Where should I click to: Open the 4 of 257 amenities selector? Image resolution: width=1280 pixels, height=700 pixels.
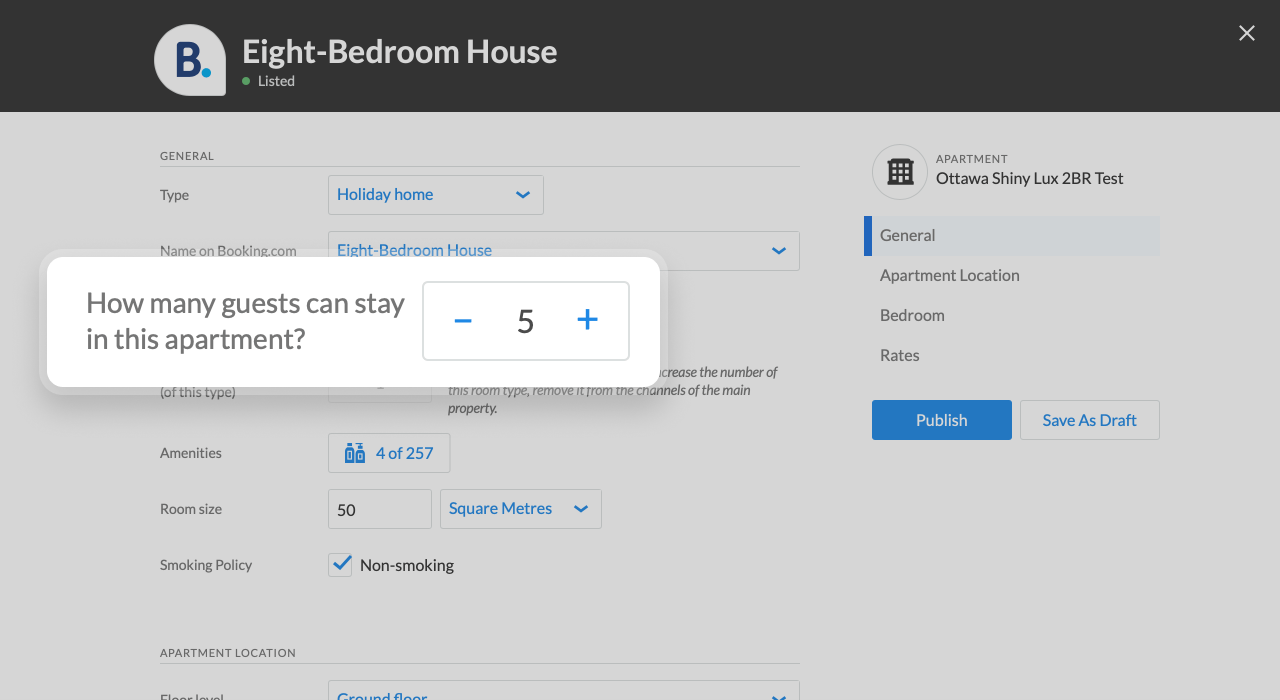click(403, 453)
